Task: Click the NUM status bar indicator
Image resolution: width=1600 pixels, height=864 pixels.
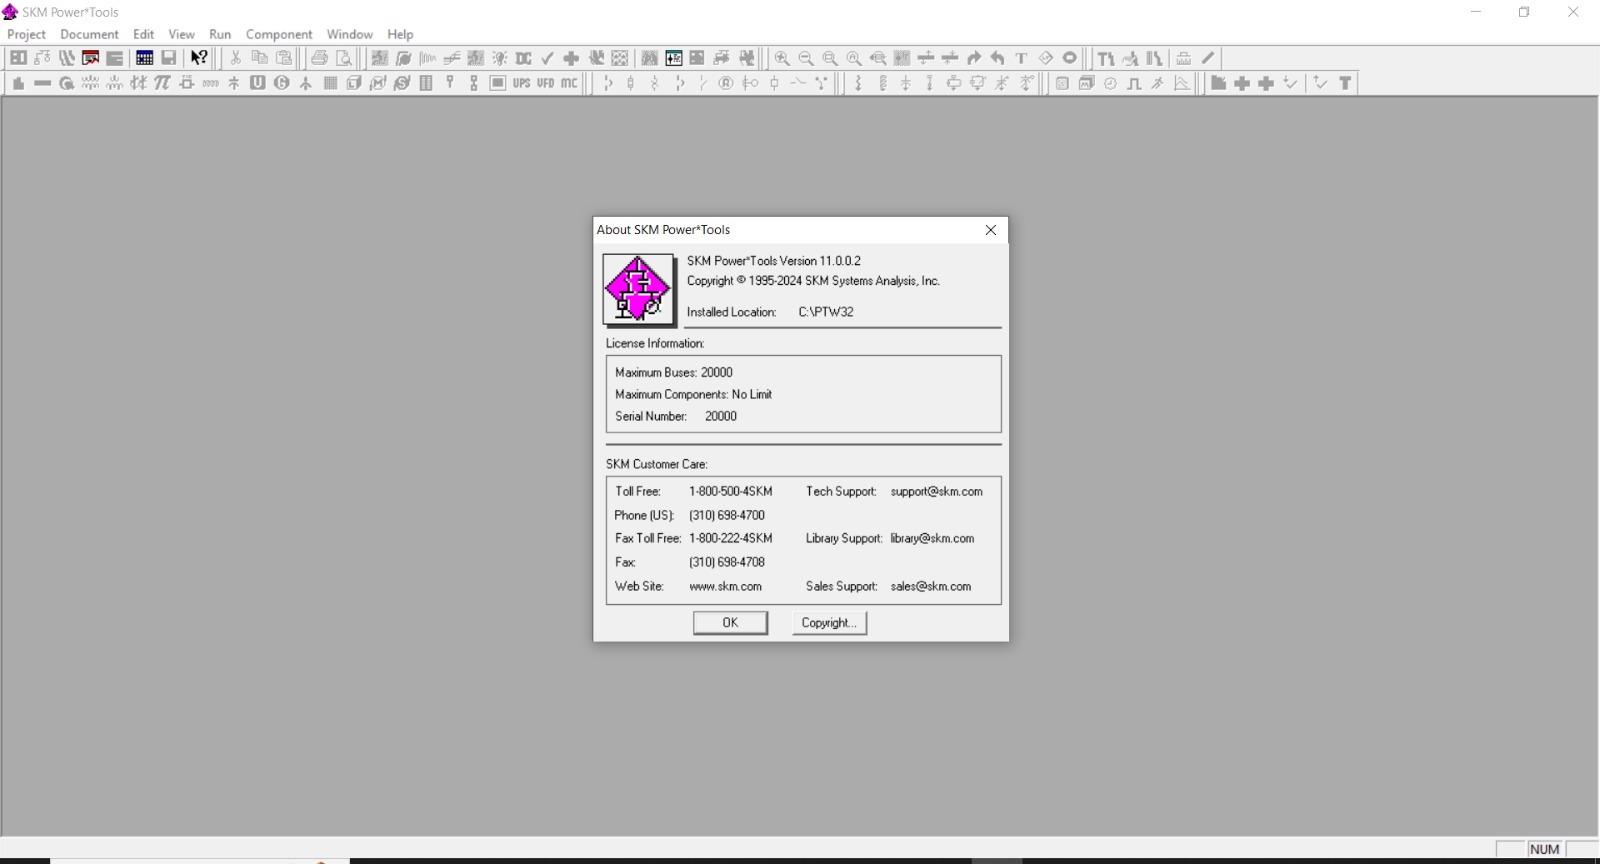Action: pos(1545,849)
